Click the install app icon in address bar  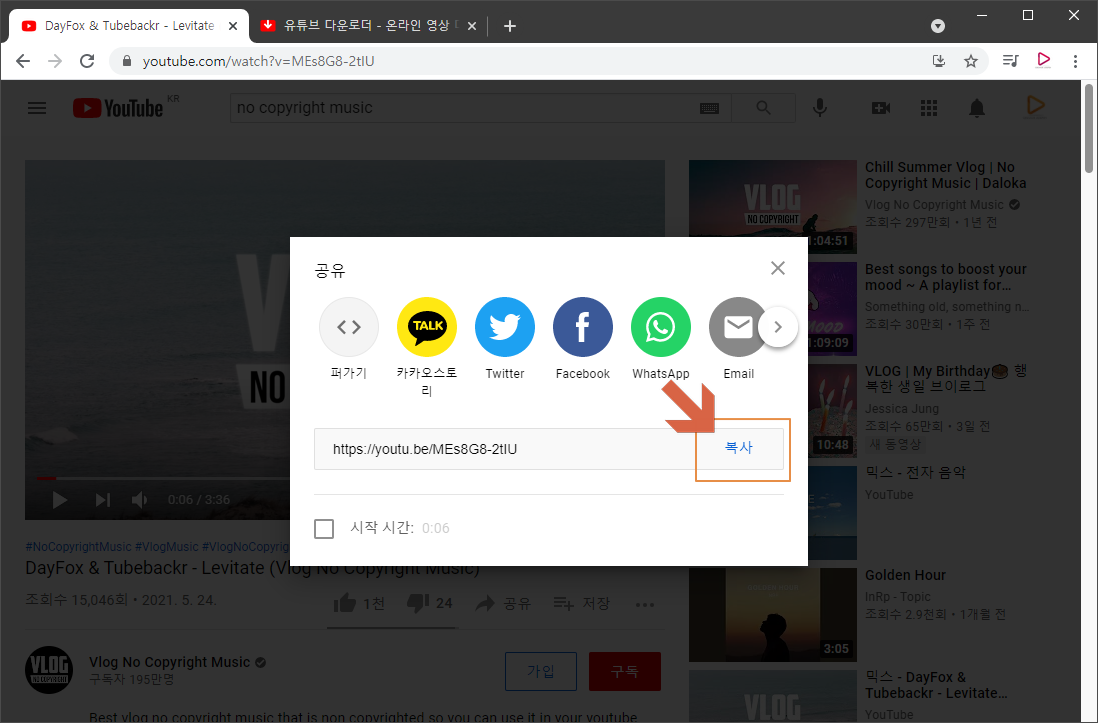[x=939, y=61]
